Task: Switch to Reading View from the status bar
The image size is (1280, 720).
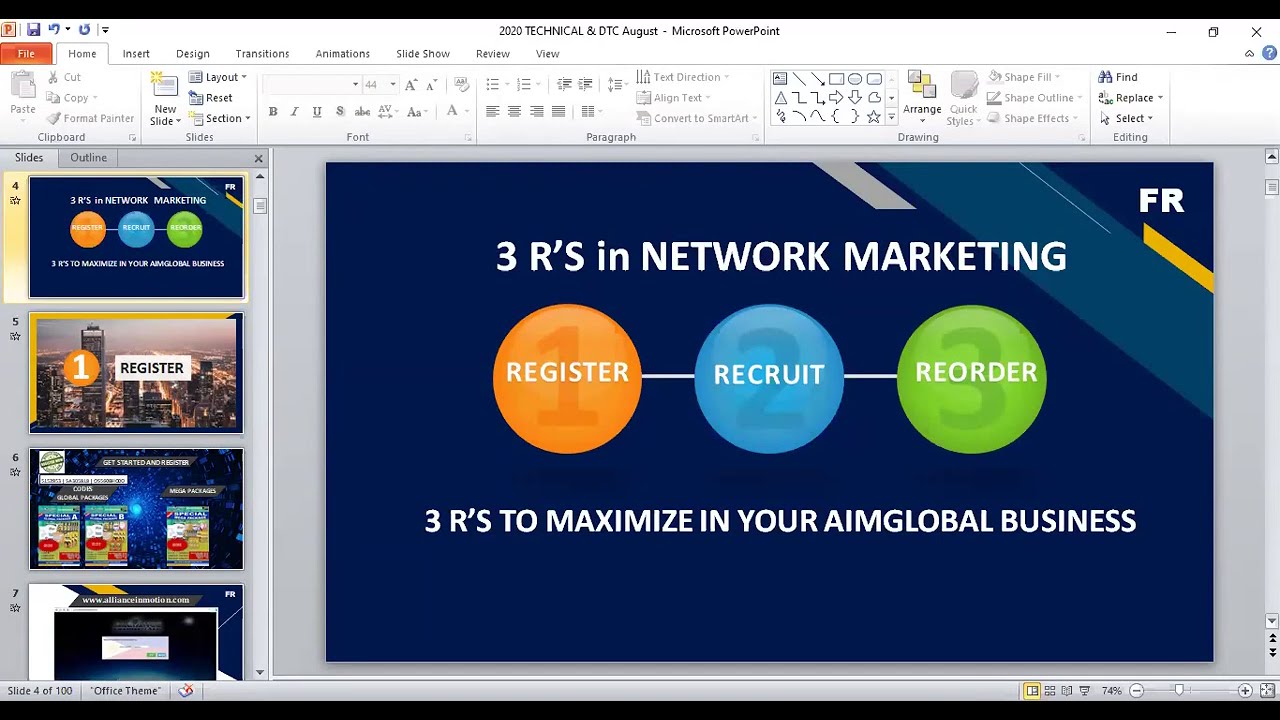Action: (x=1067, y=691)
